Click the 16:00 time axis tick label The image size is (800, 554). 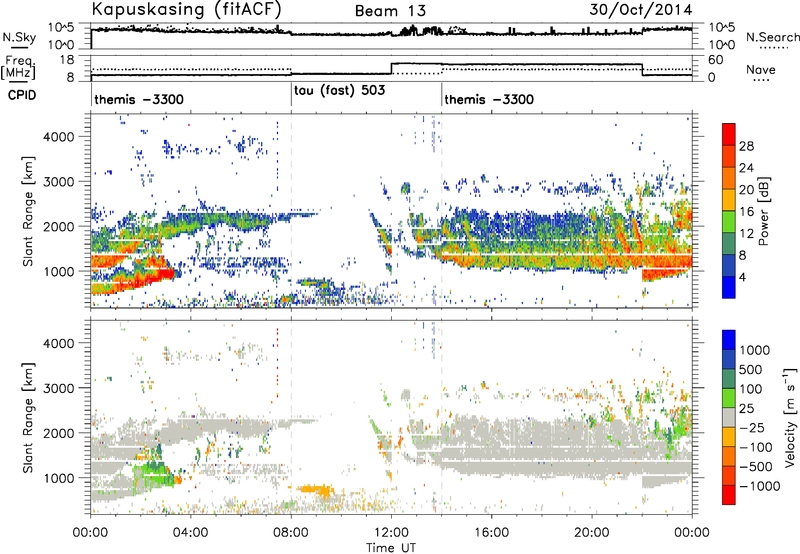[x=491, y=532]
